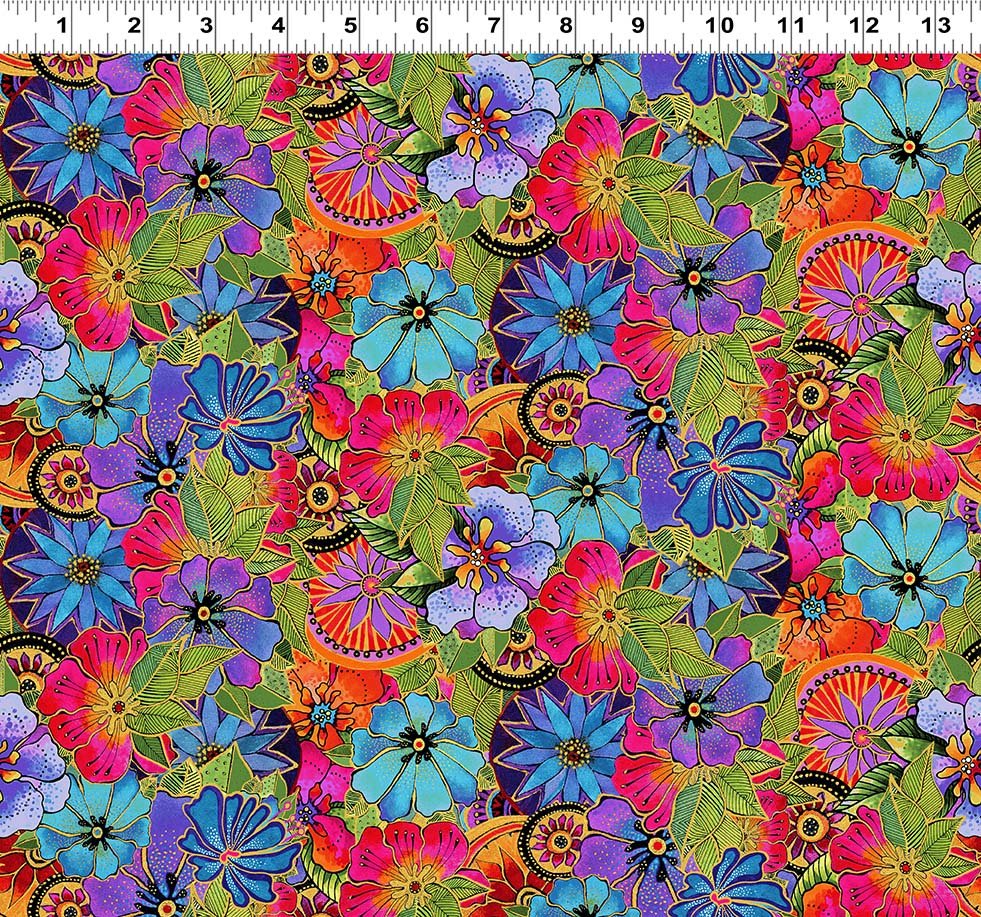
Task: Click the number 8 on the ruler
Action: click(x=566, y=26)
